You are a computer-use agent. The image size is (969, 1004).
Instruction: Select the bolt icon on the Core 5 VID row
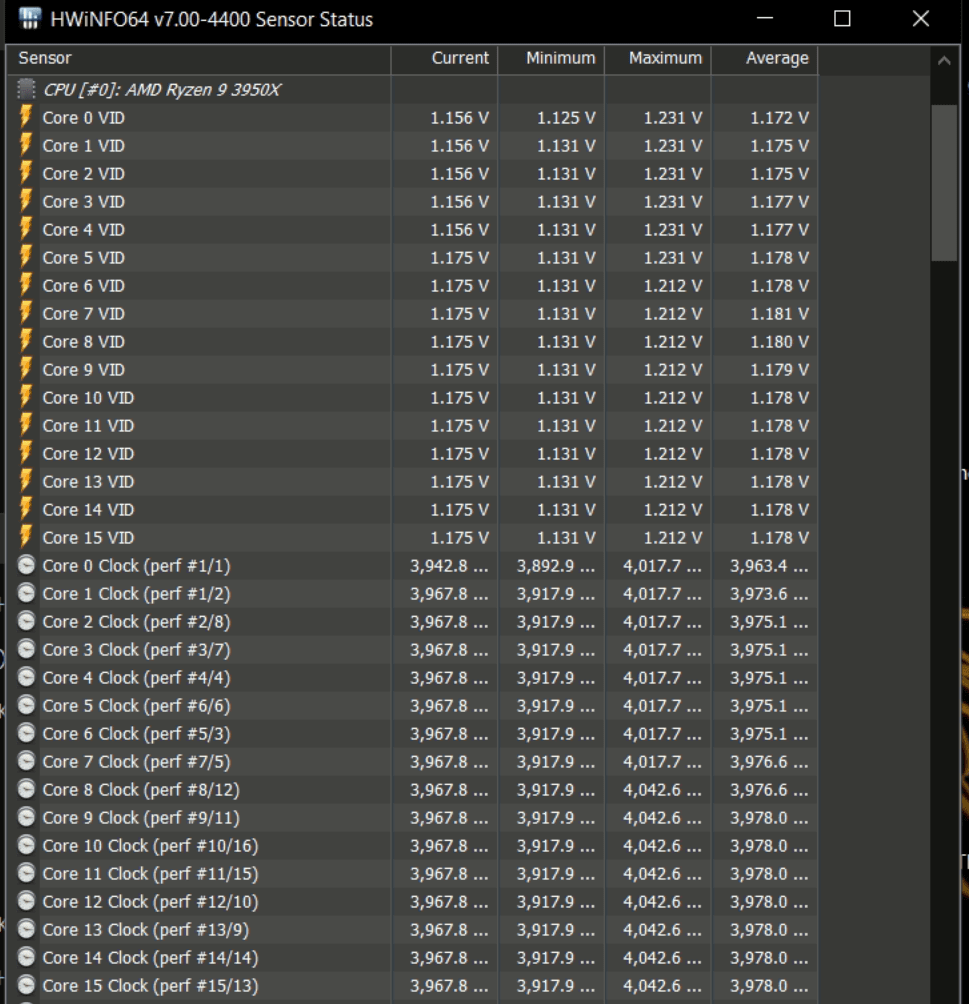point(26,257)
